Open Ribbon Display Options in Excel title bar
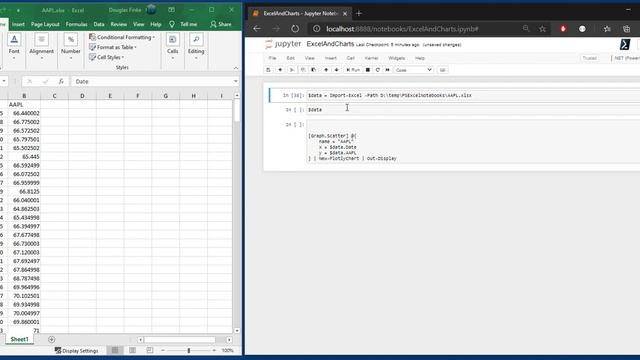This screenshot has width=640, height=360. tap(171, 10)
